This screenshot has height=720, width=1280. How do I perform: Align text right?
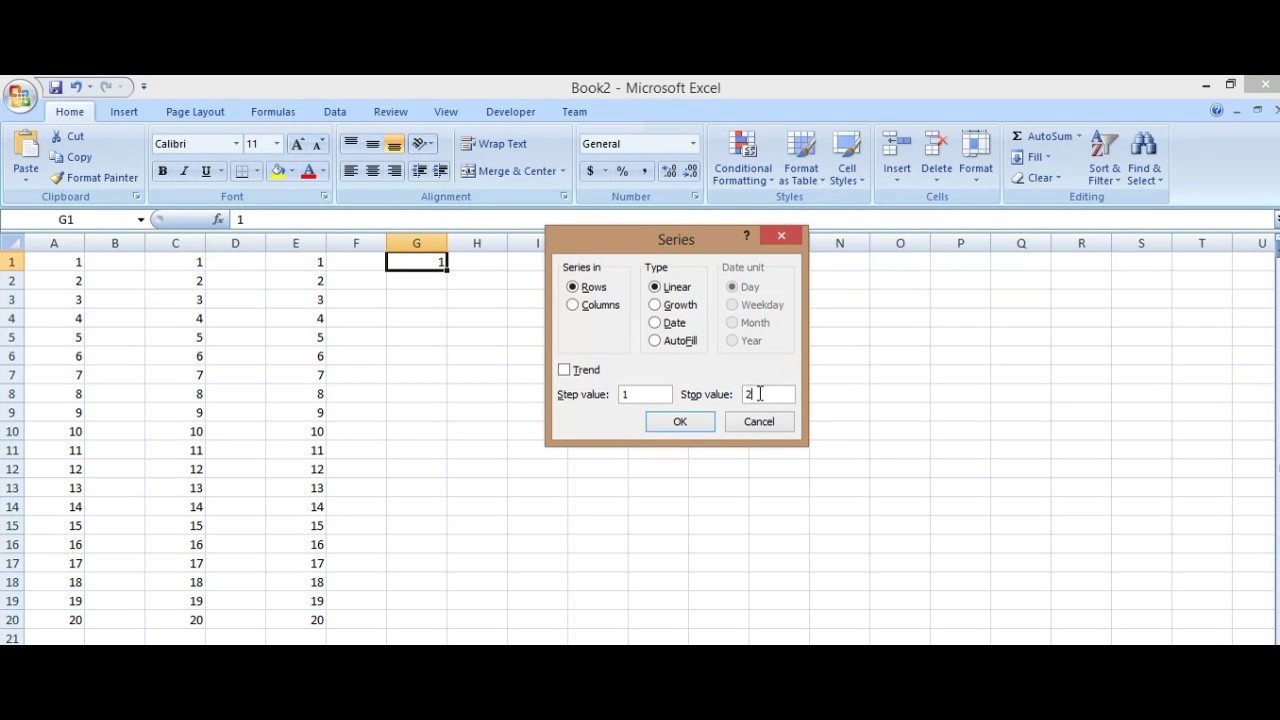[x=394, y=172]
